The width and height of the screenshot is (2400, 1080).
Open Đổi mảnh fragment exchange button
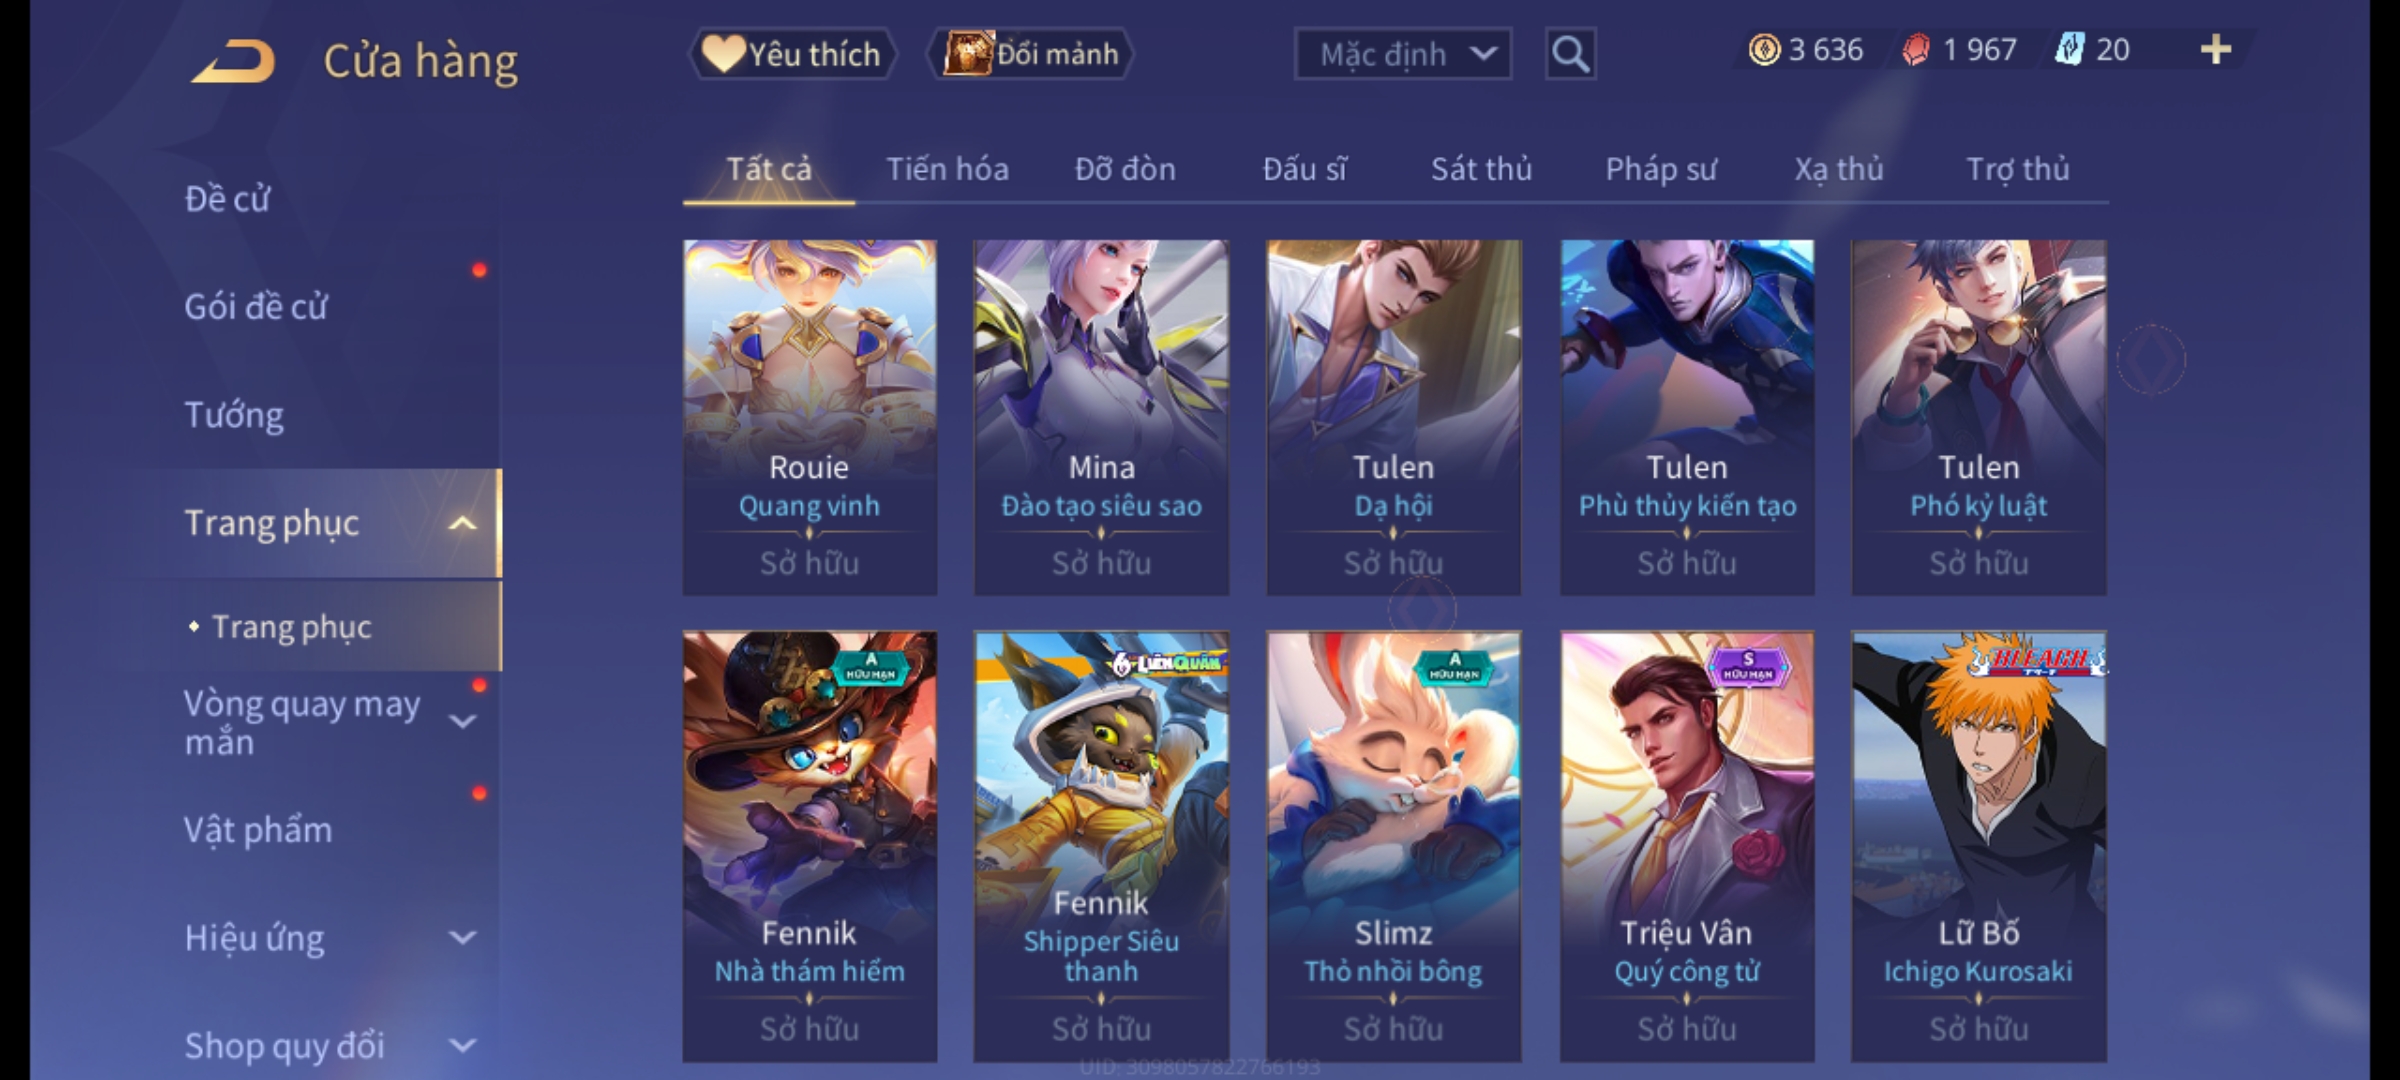pyautogui.click(x=1031, y=54)
